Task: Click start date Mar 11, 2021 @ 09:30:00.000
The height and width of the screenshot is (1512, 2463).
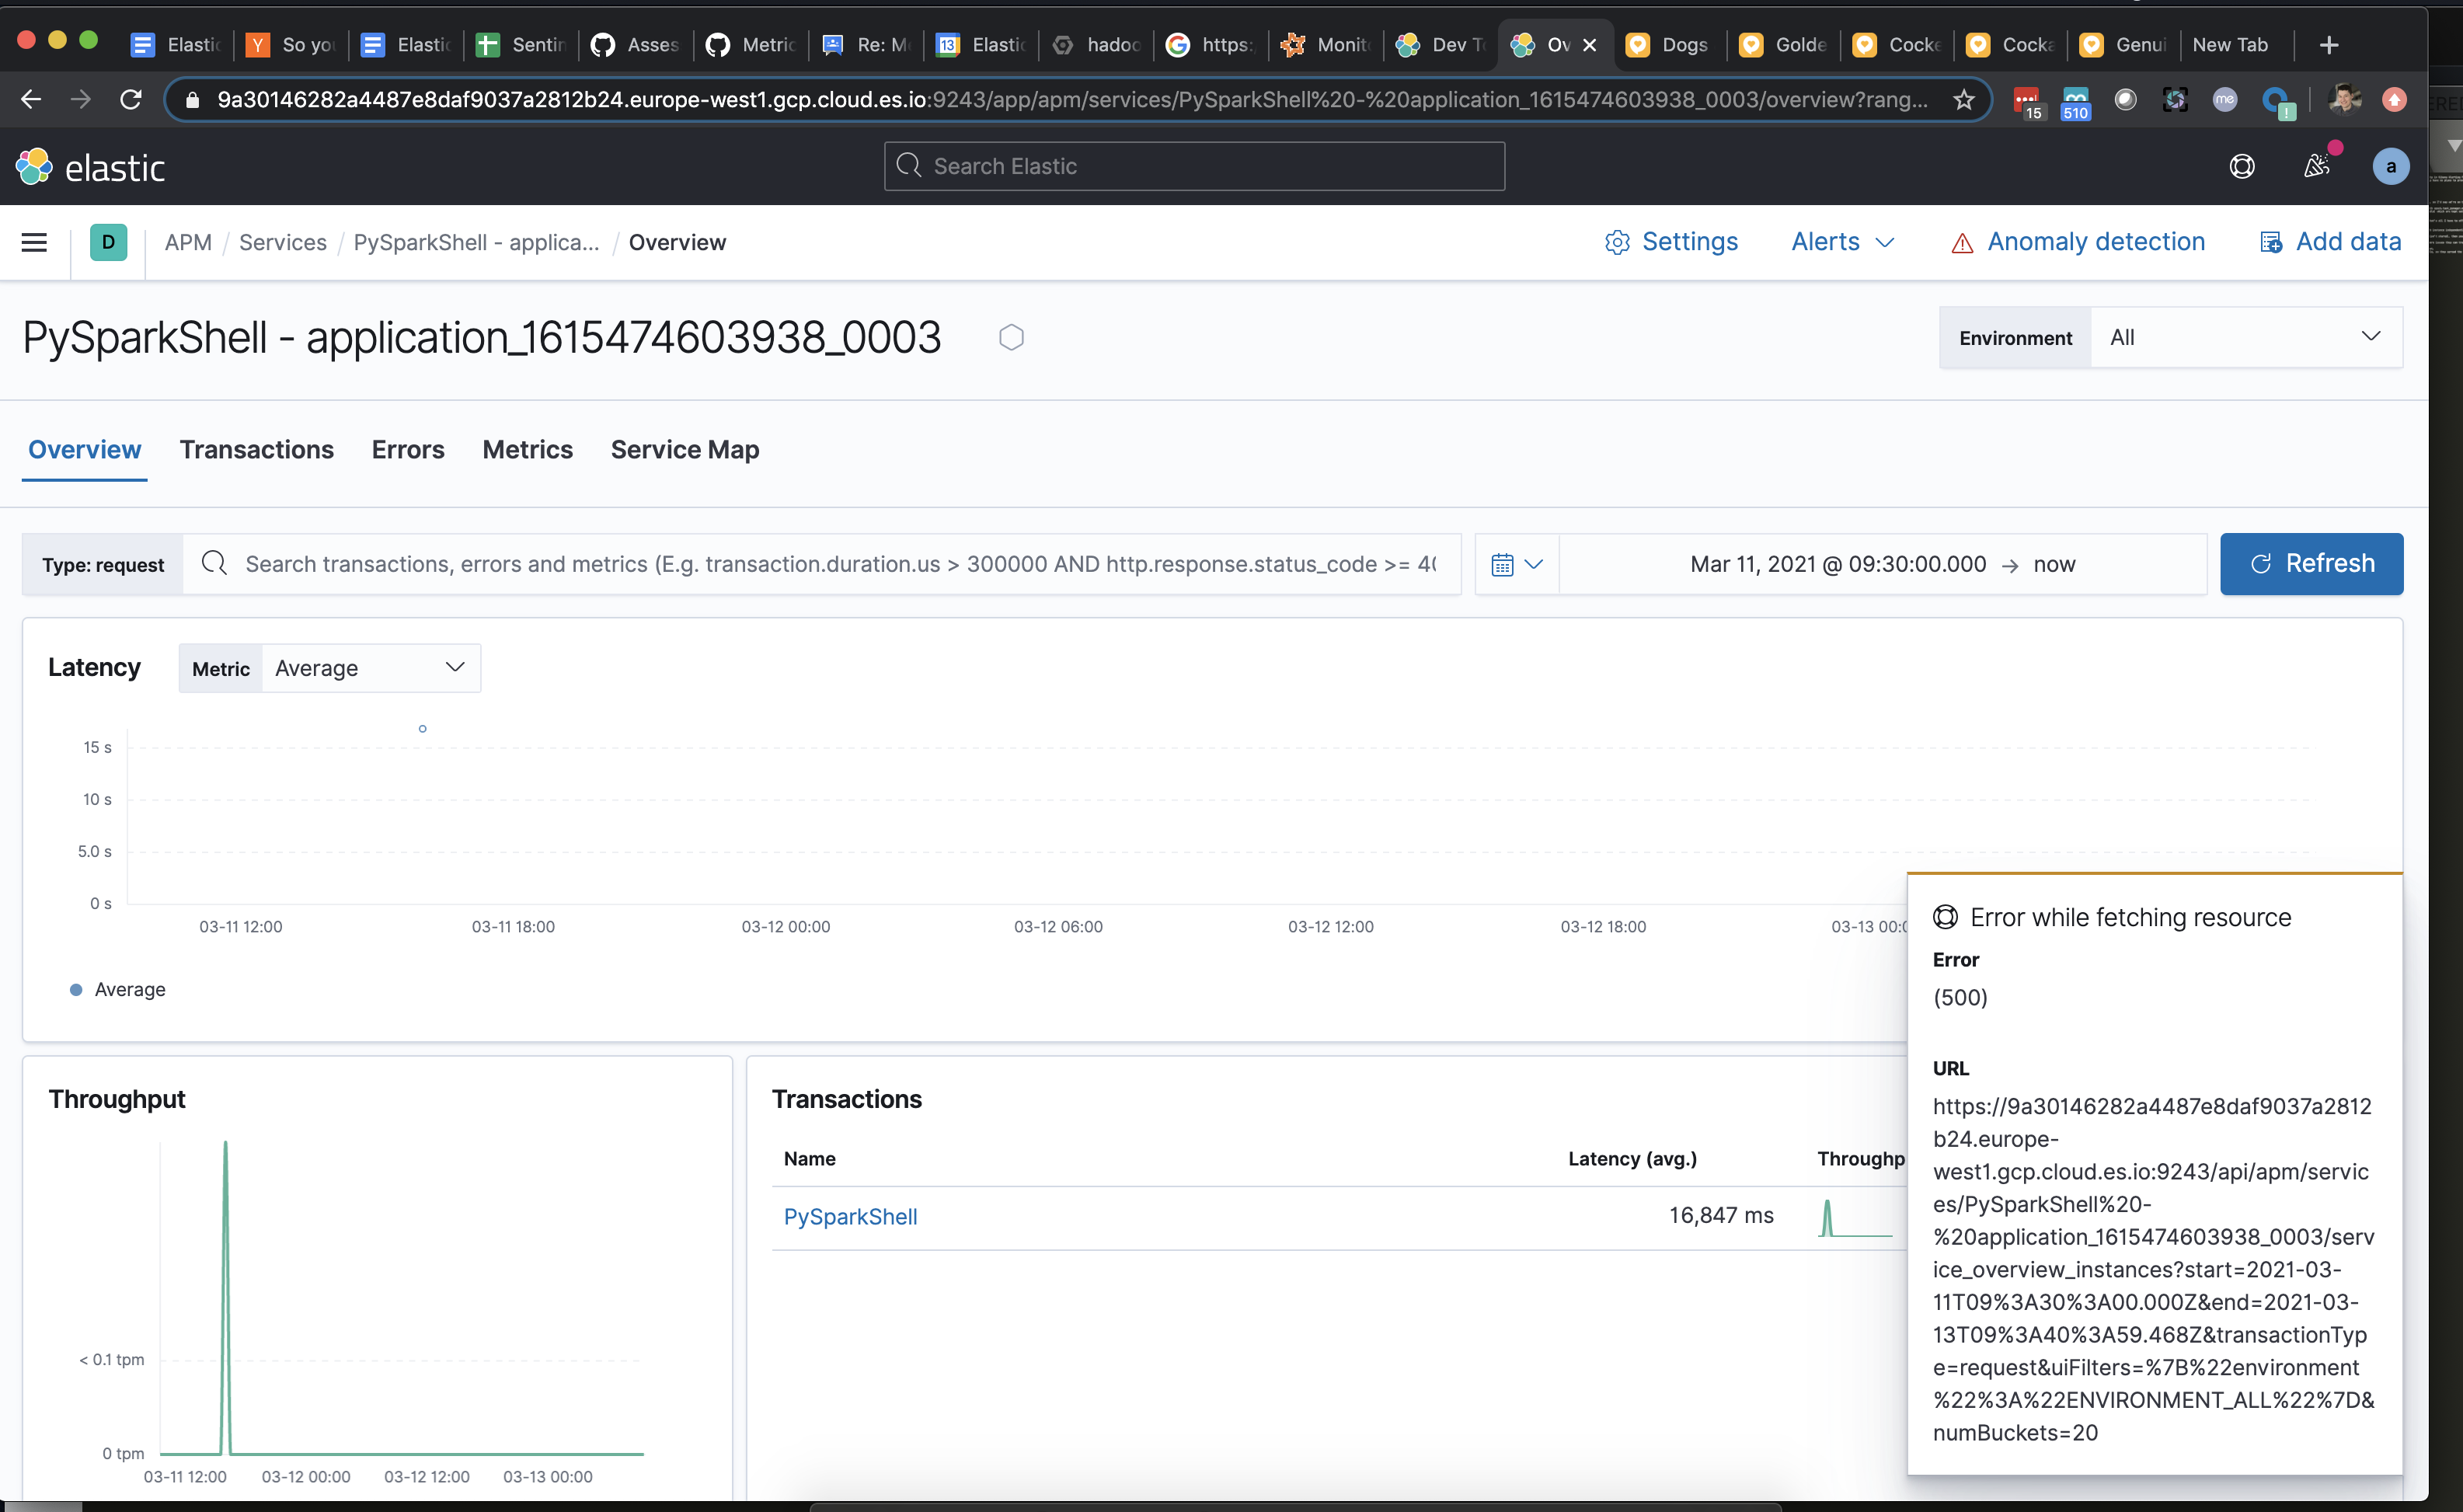Action: click(x=1838, y=564)
